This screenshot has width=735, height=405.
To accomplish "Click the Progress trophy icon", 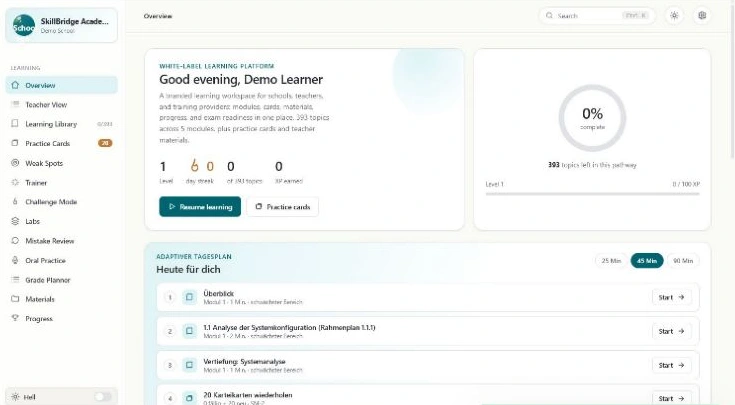I will 15,318.
